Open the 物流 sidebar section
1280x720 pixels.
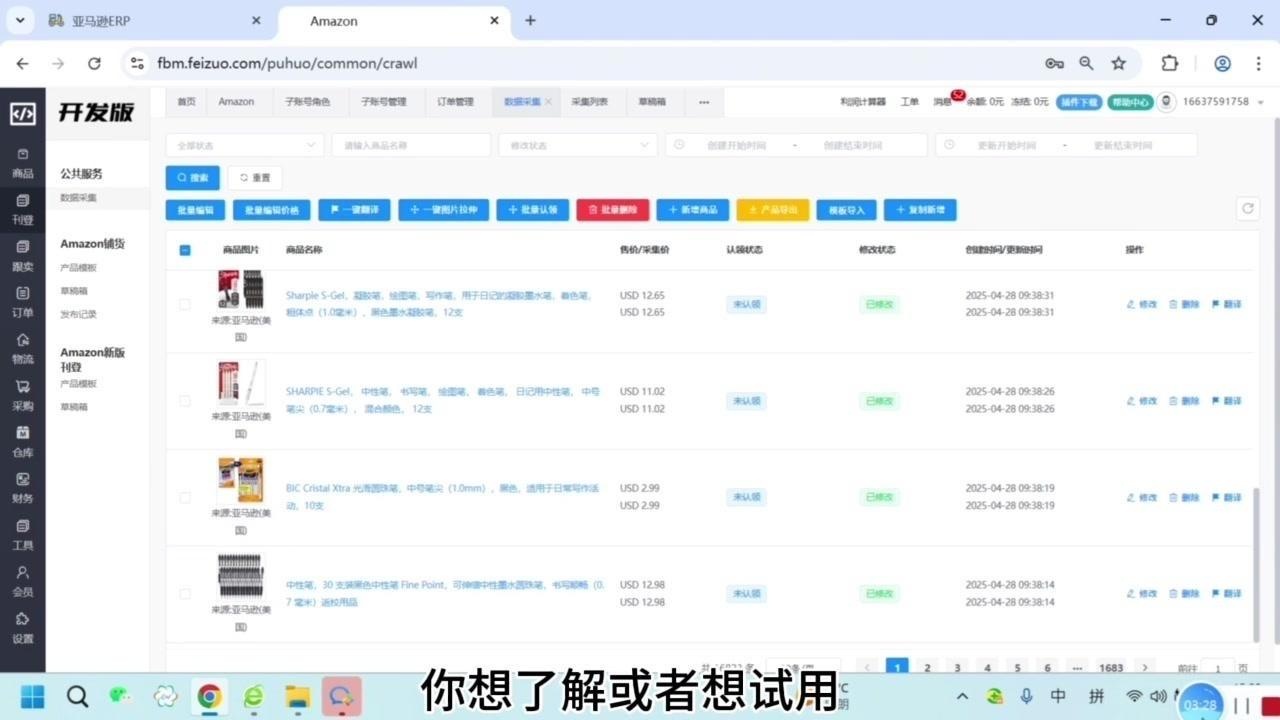(22, 349)
